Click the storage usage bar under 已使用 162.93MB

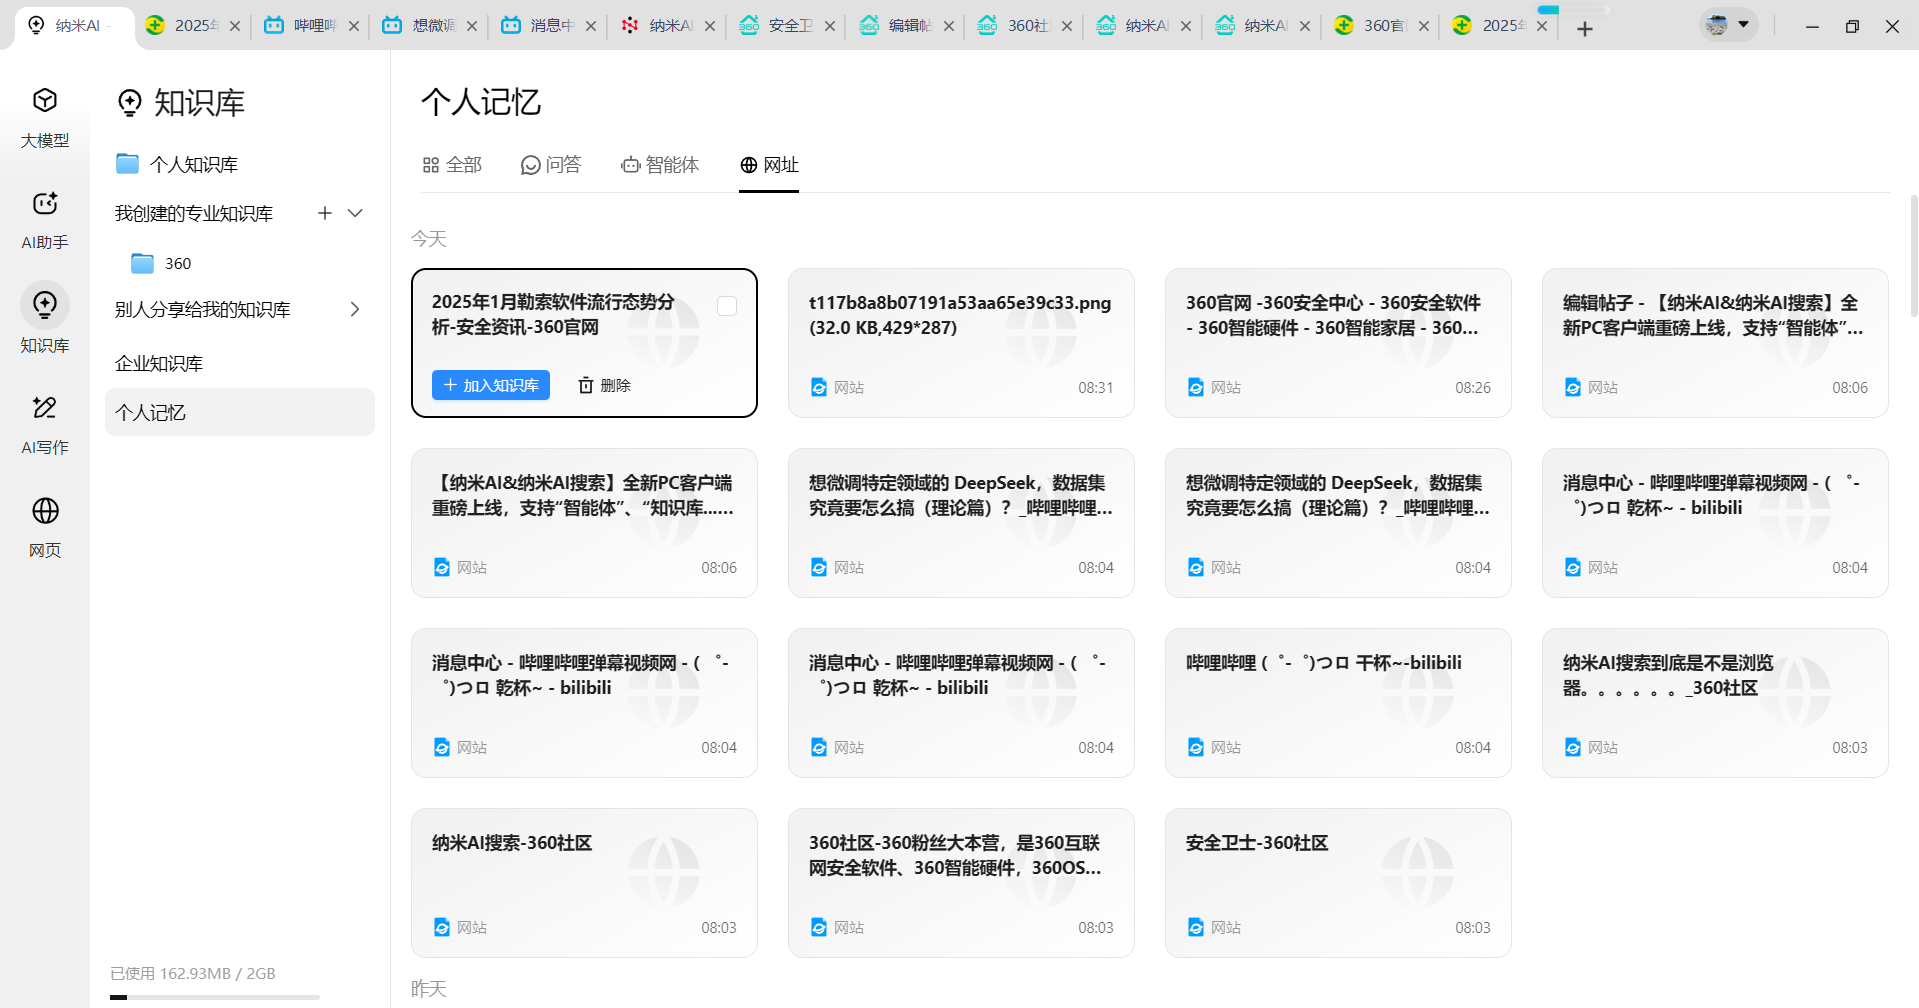pyautogui.click(x=215, y=997)
